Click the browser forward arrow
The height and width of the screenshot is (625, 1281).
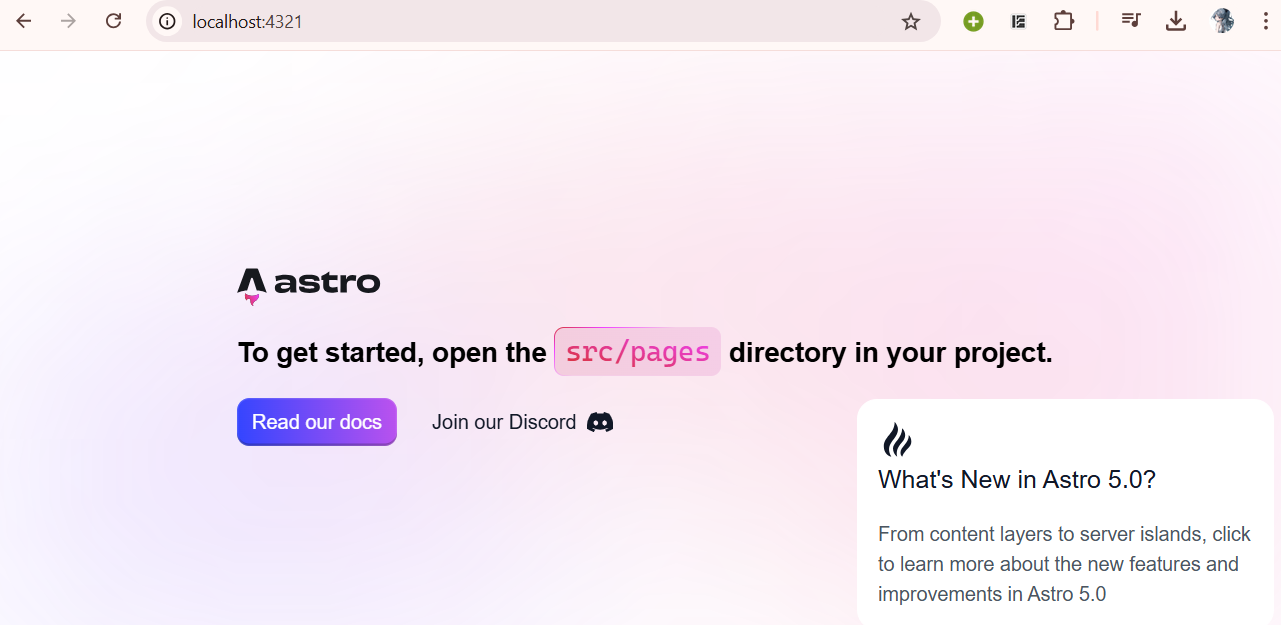(x=68, y=21)
